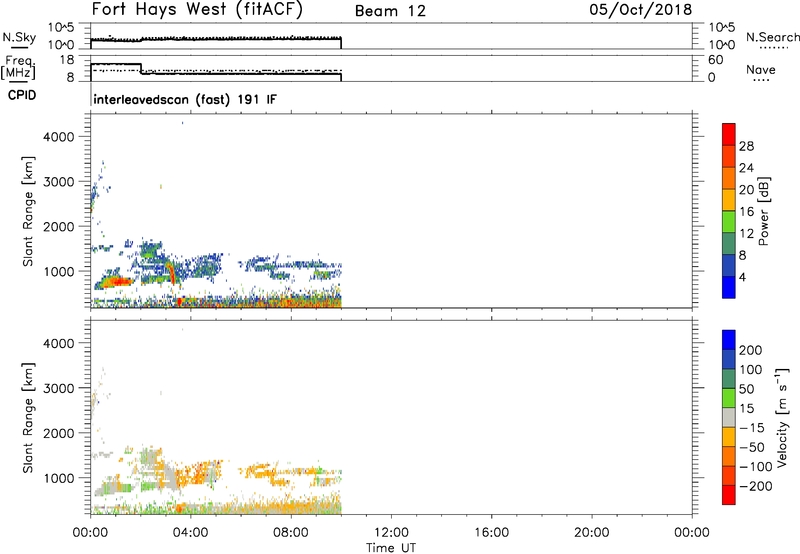Click the blue 200 velocity colorbar segment
The image size is (800, 554).
729,340
